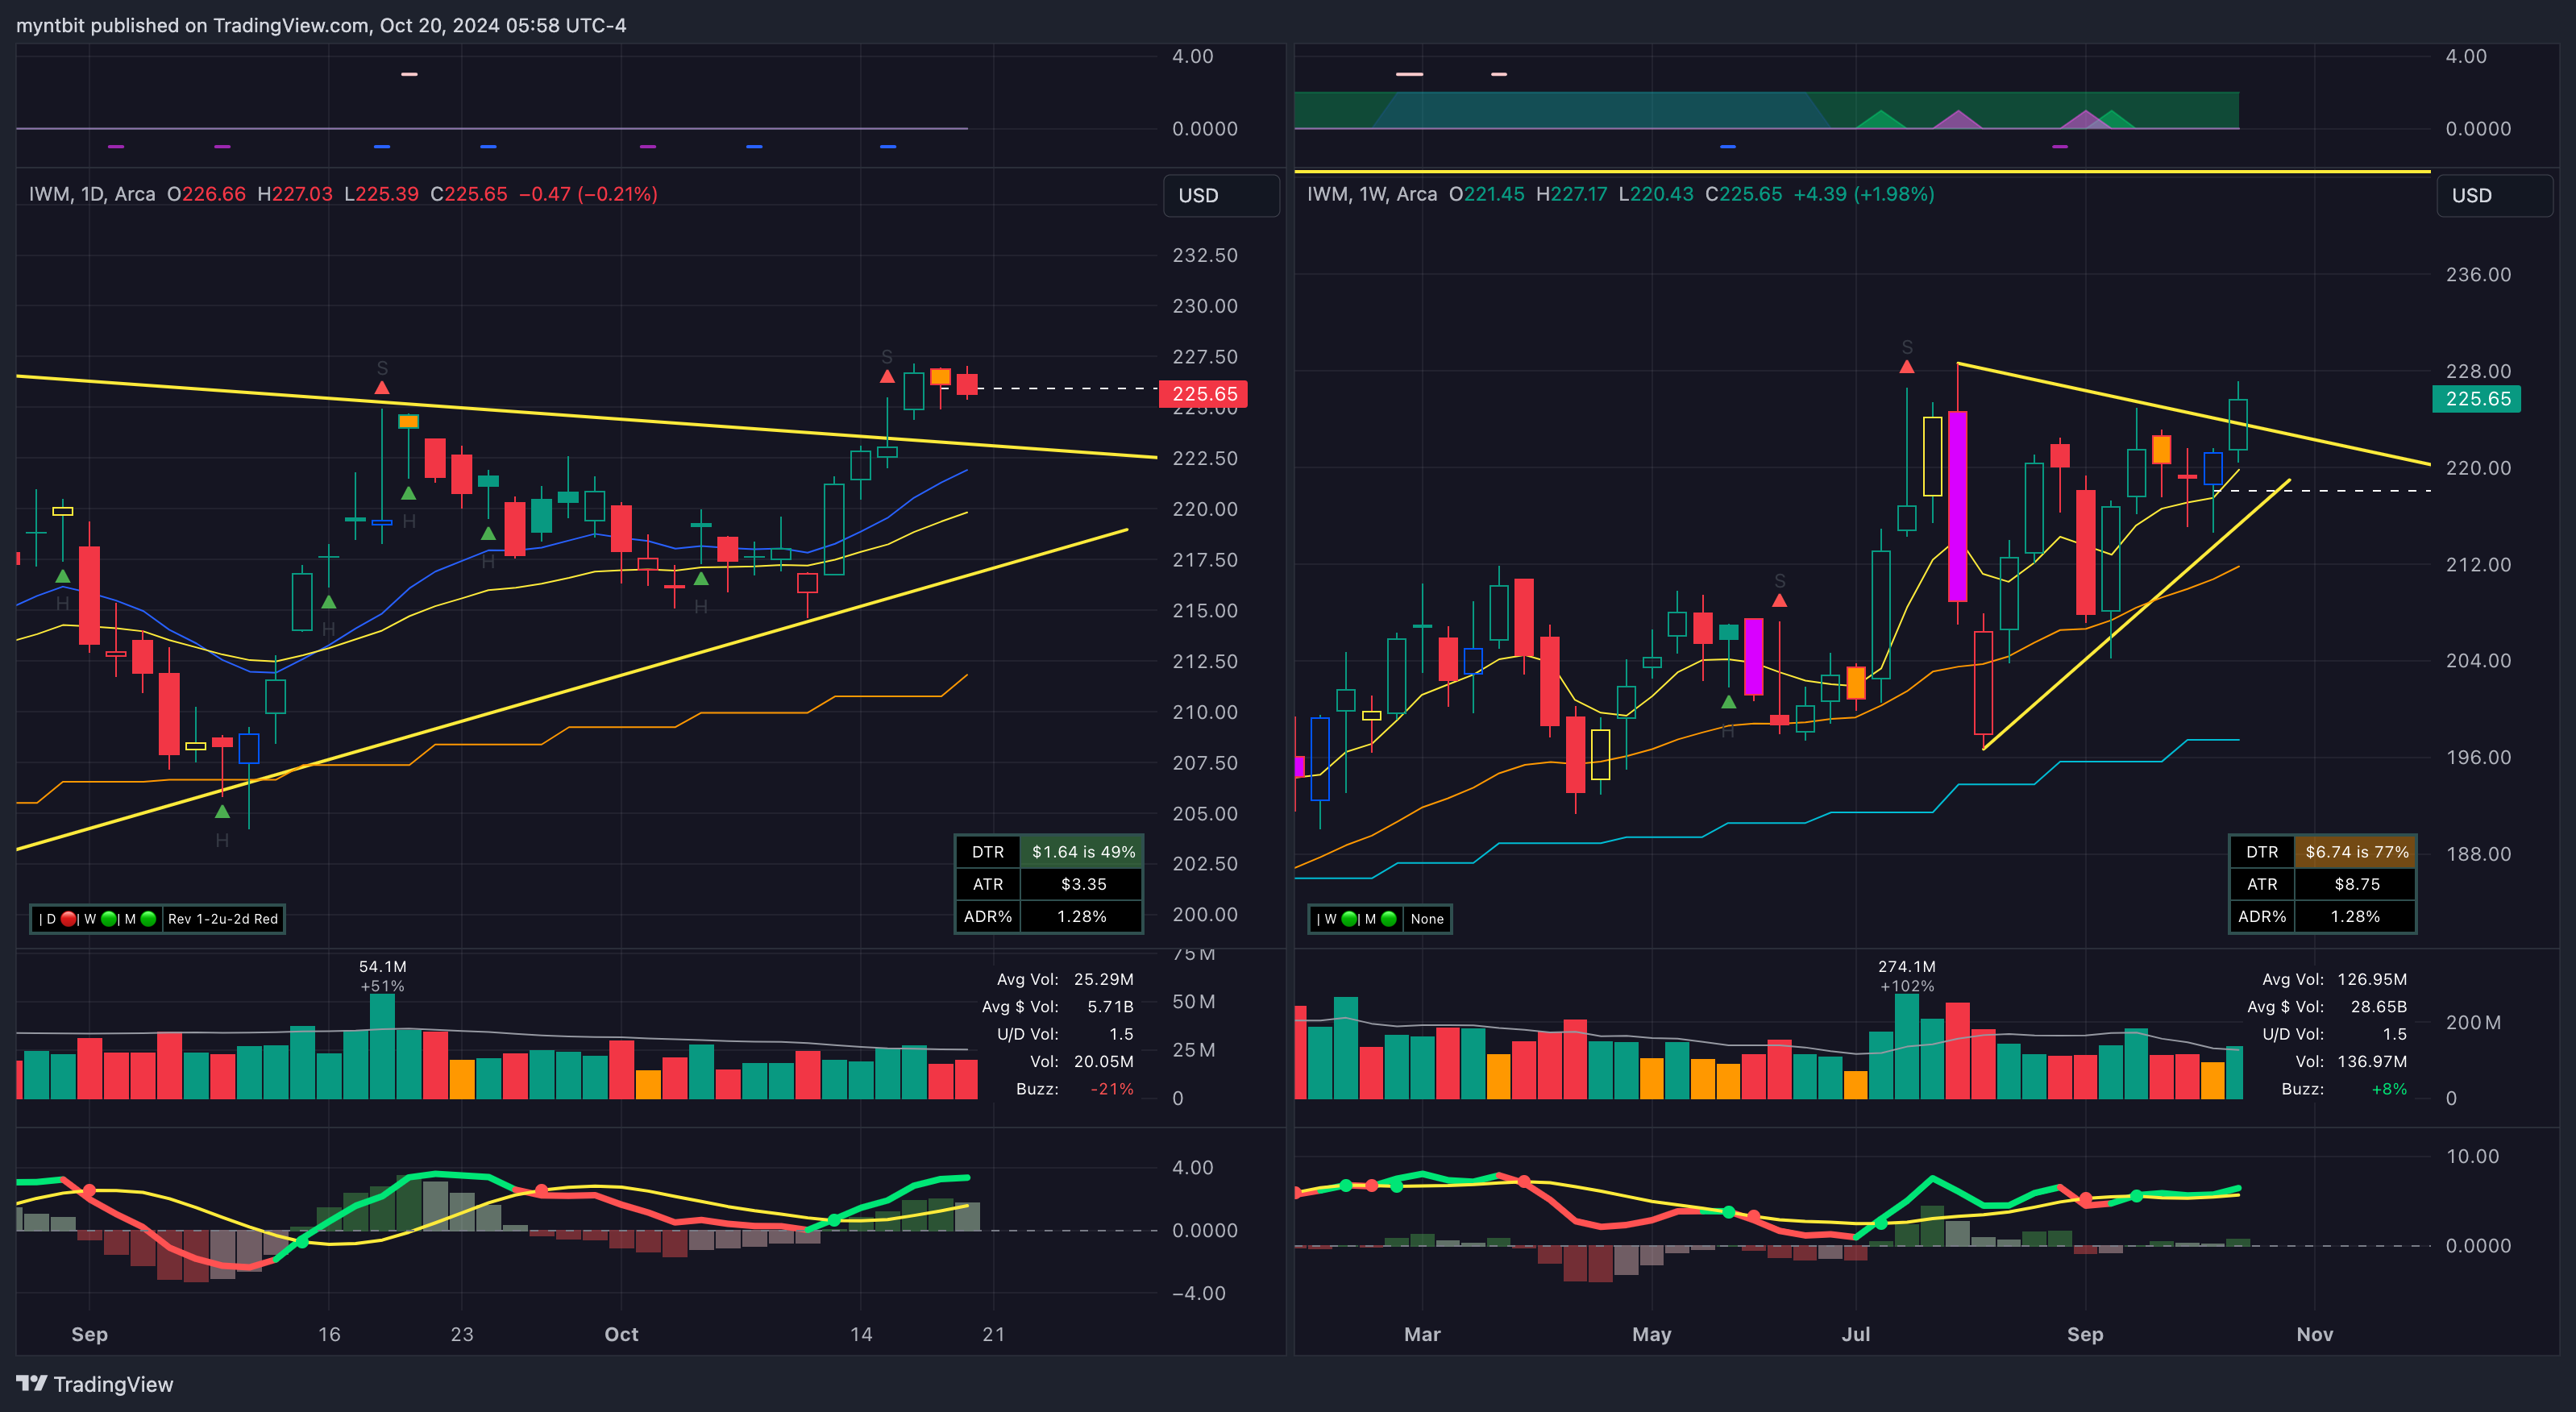2576x1412 pixels.
Task: Click the green M status dot on weekly chart
Action: (1389, 919)
